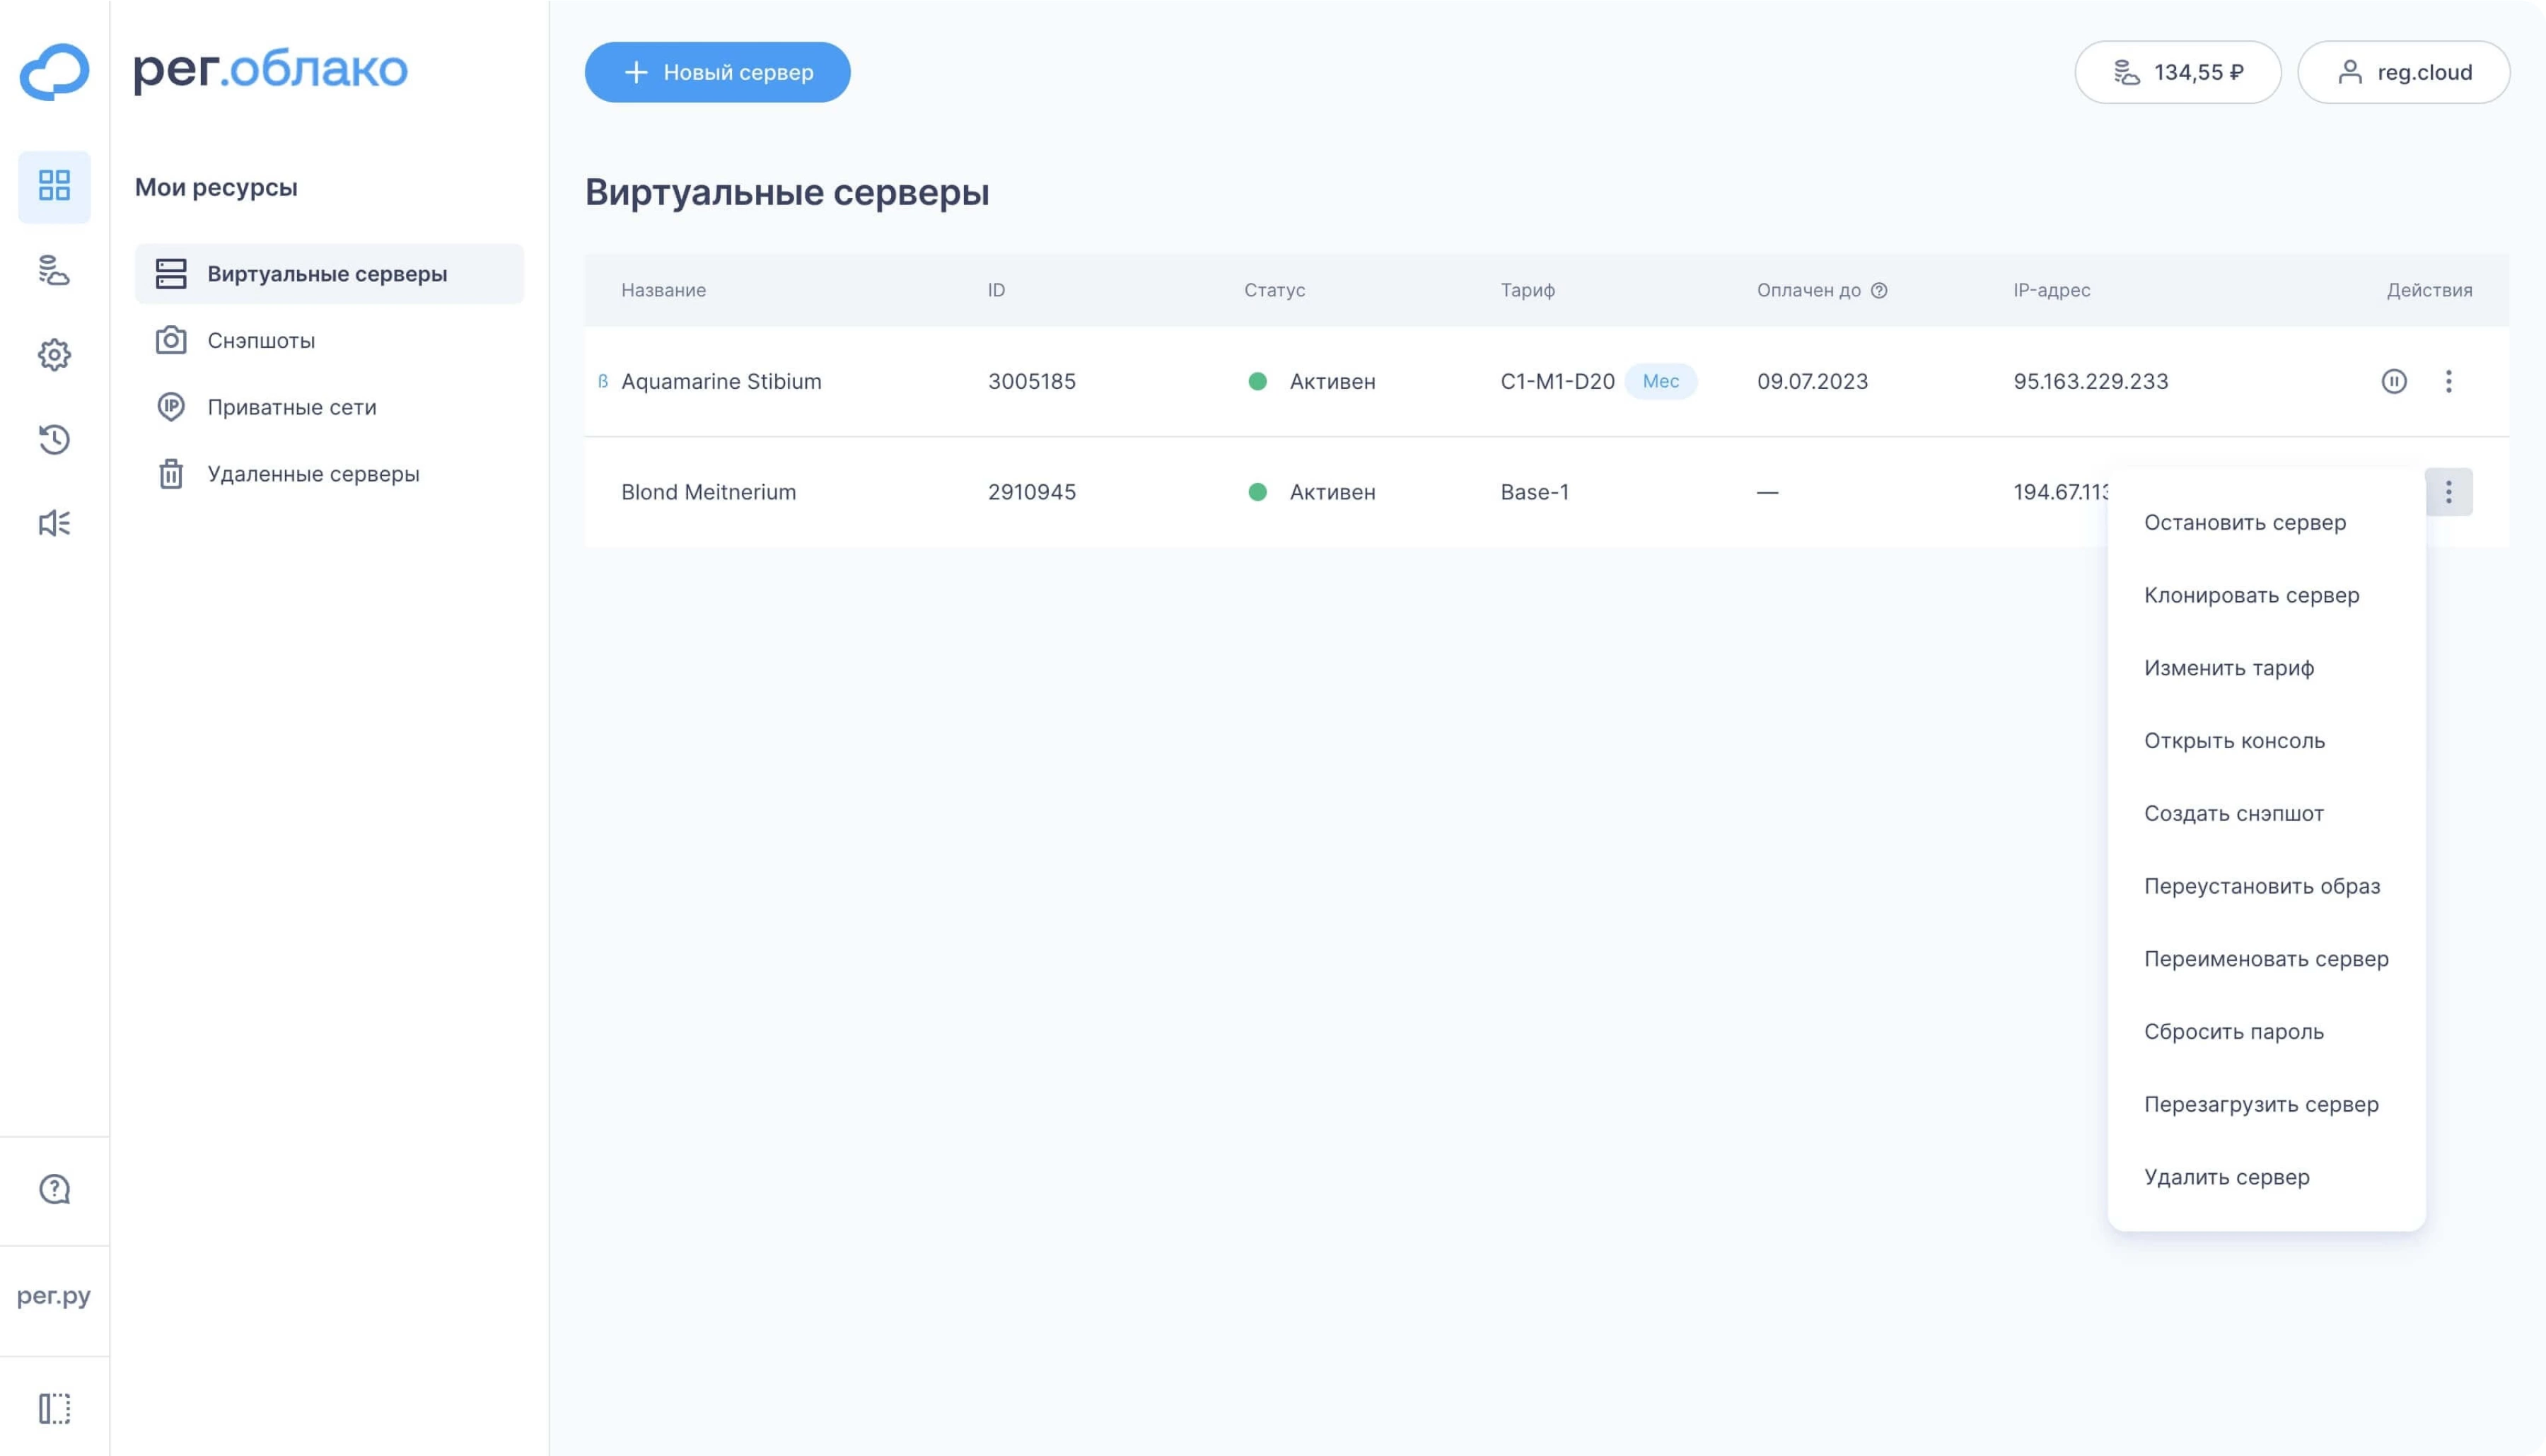The height and width of the screenshot is (1456, 2546).
Task: Open the billing coins-and-cloud sidebar icon
Action: (54, 270)
